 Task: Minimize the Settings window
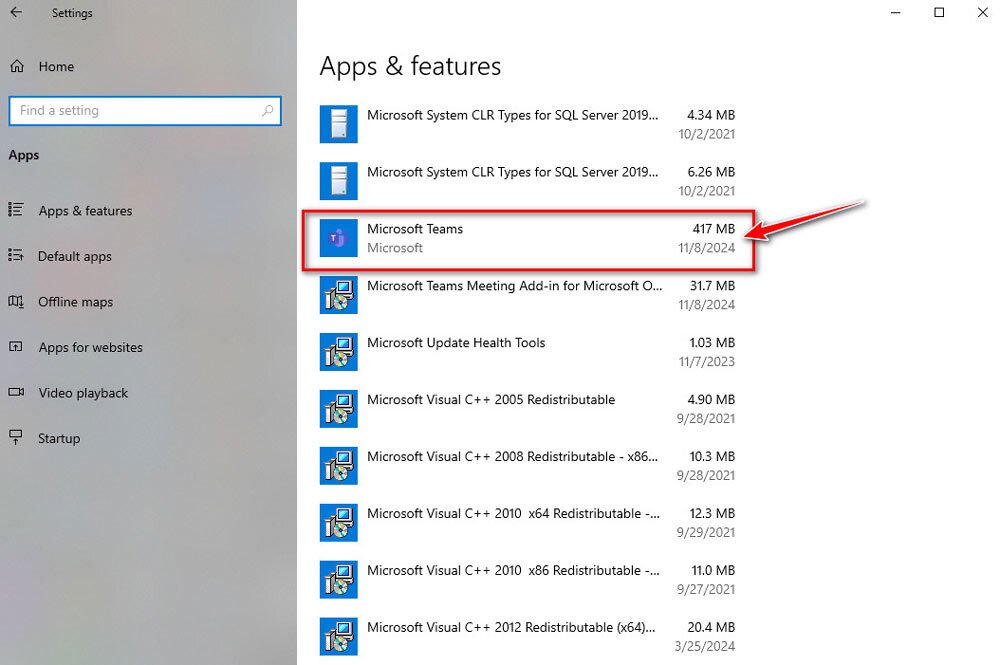[895, 13]
